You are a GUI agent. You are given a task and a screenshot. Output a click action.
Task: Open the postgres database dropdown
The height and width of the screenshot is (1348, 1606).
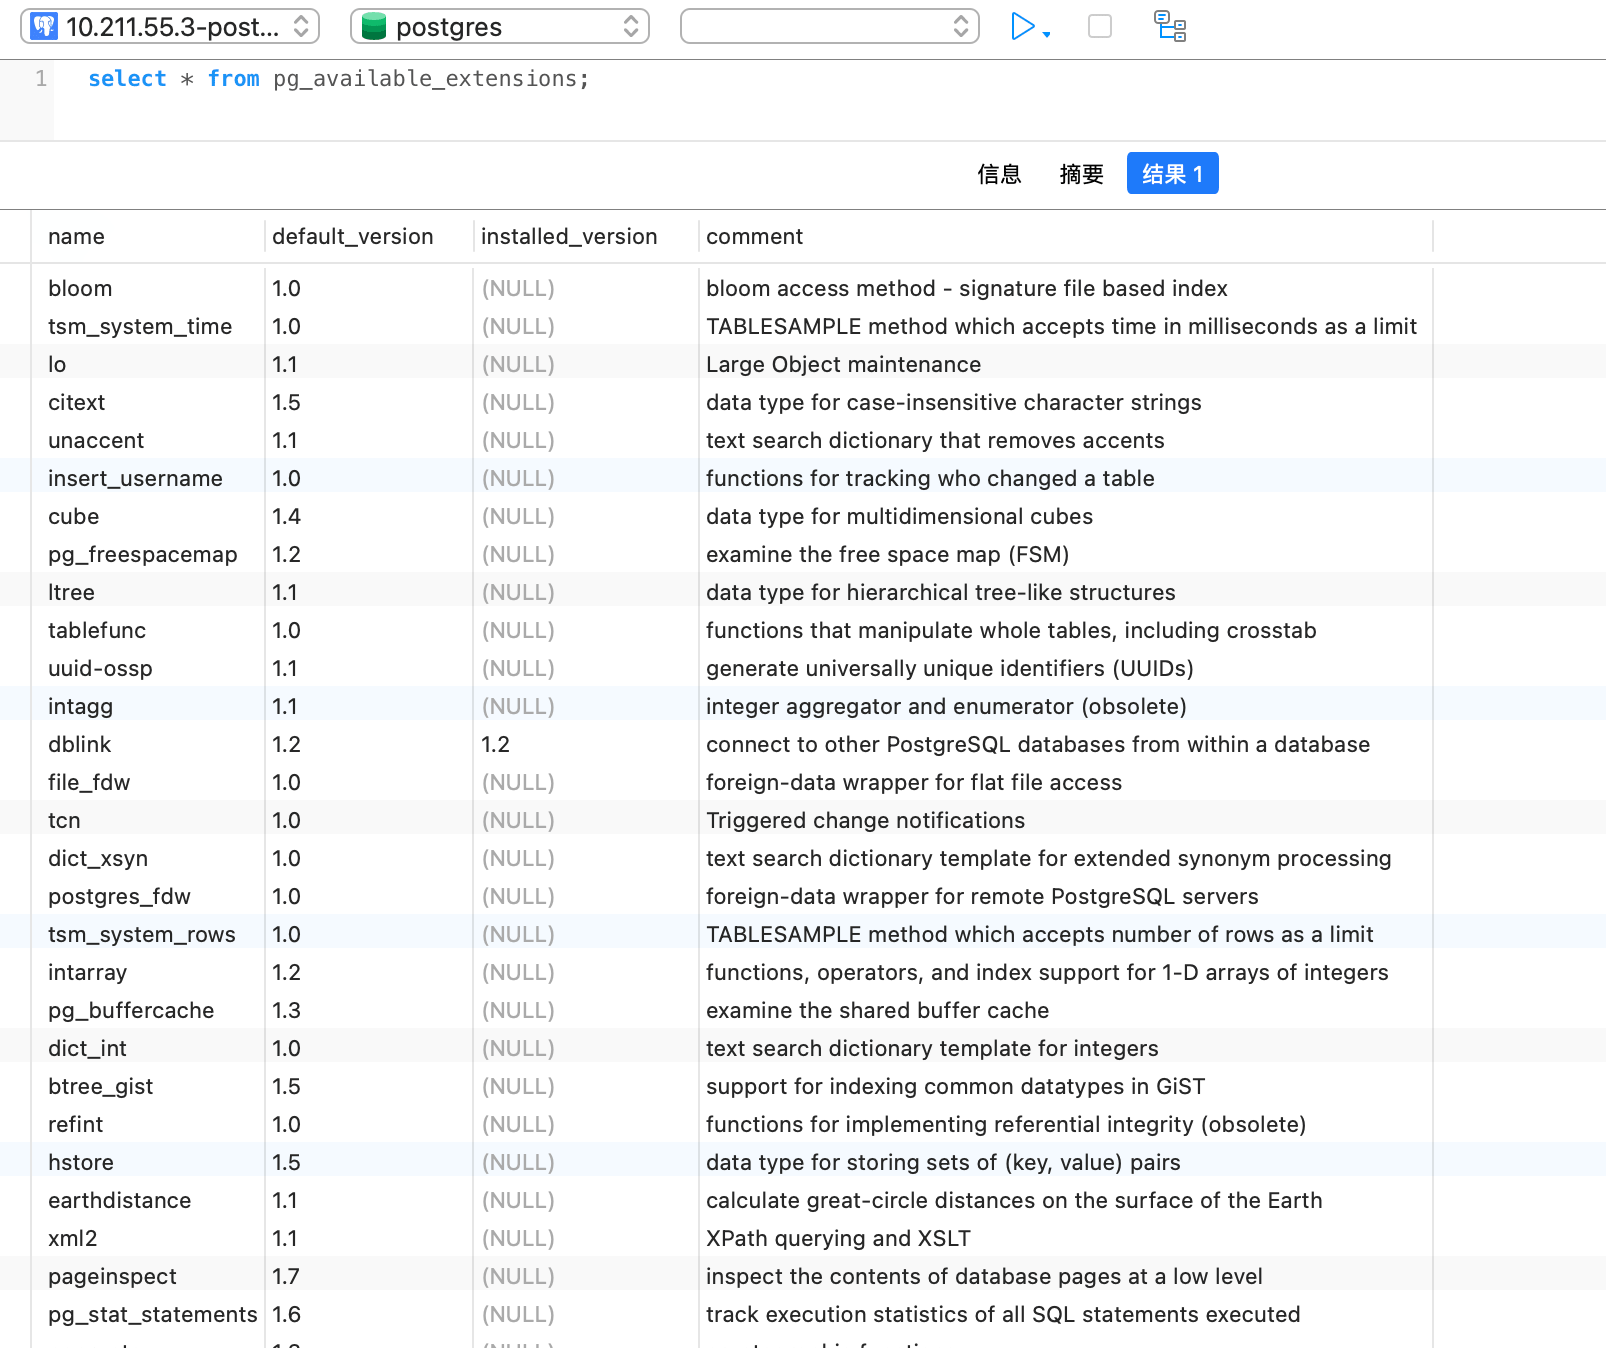499,27
